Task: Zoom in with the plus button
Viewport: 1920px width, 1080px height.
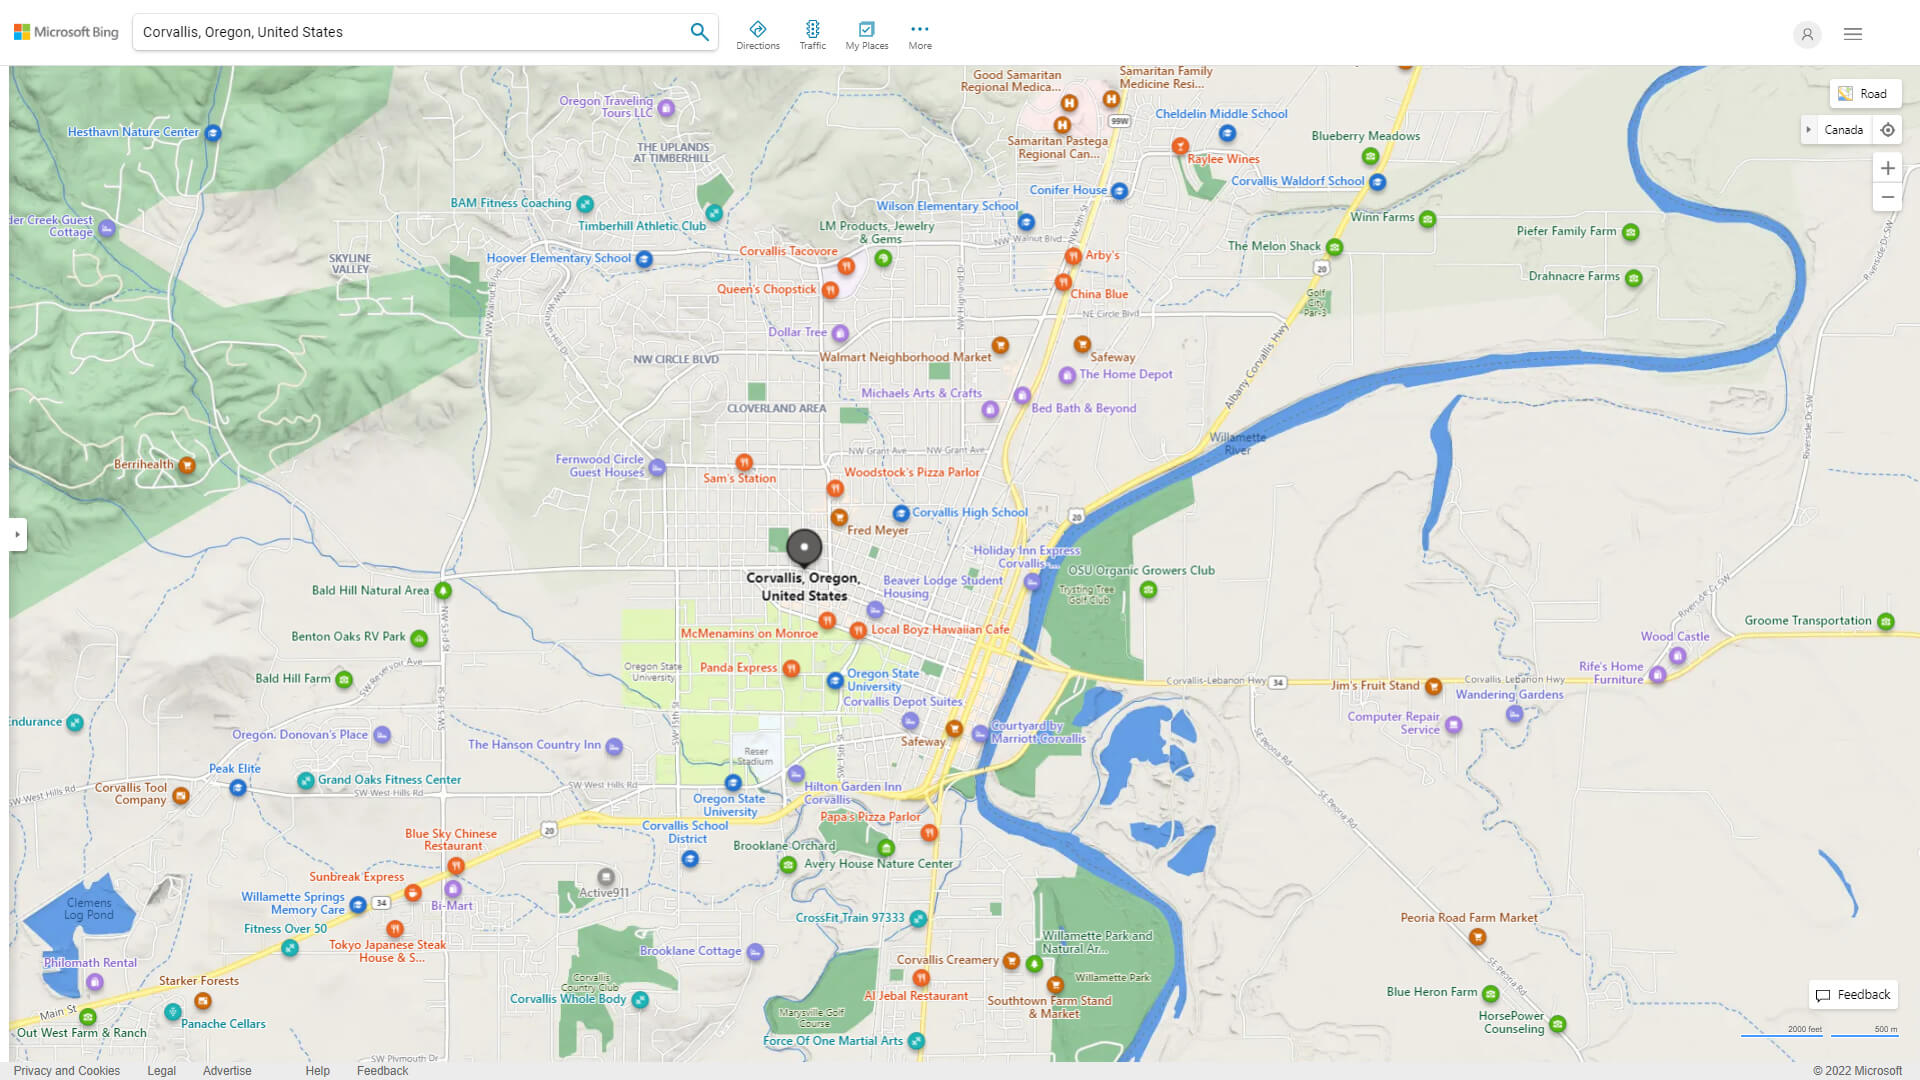Action: 1888,168
